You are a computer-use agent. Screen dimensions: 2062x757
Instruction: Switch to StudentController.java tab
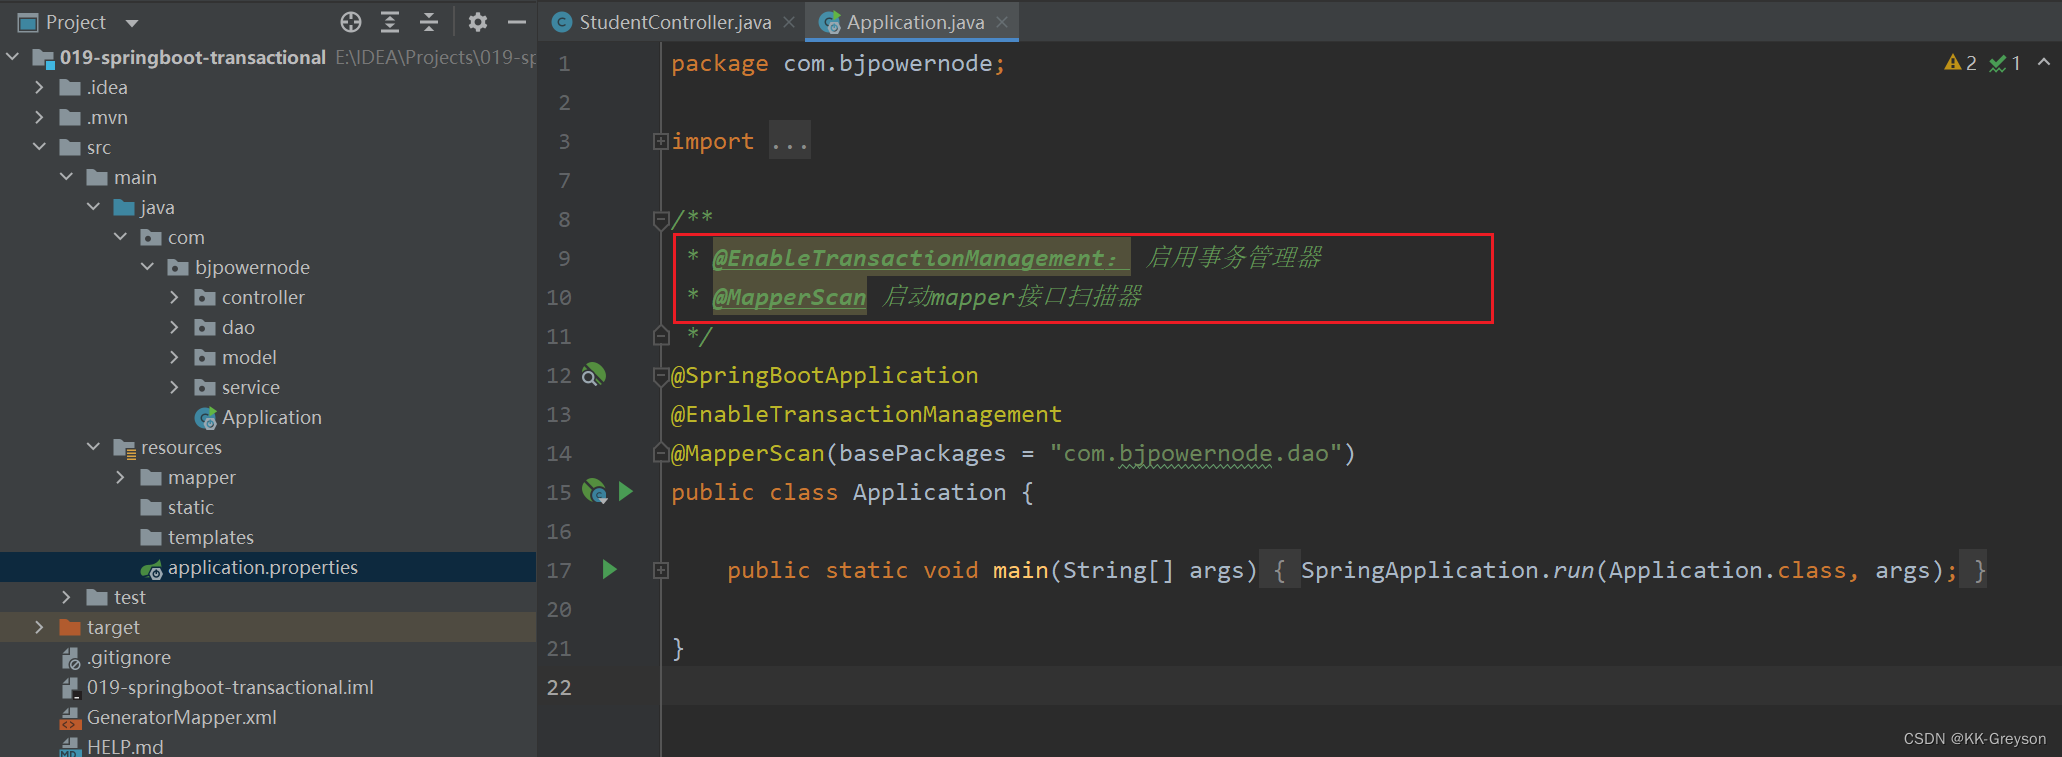pos(675,22)
